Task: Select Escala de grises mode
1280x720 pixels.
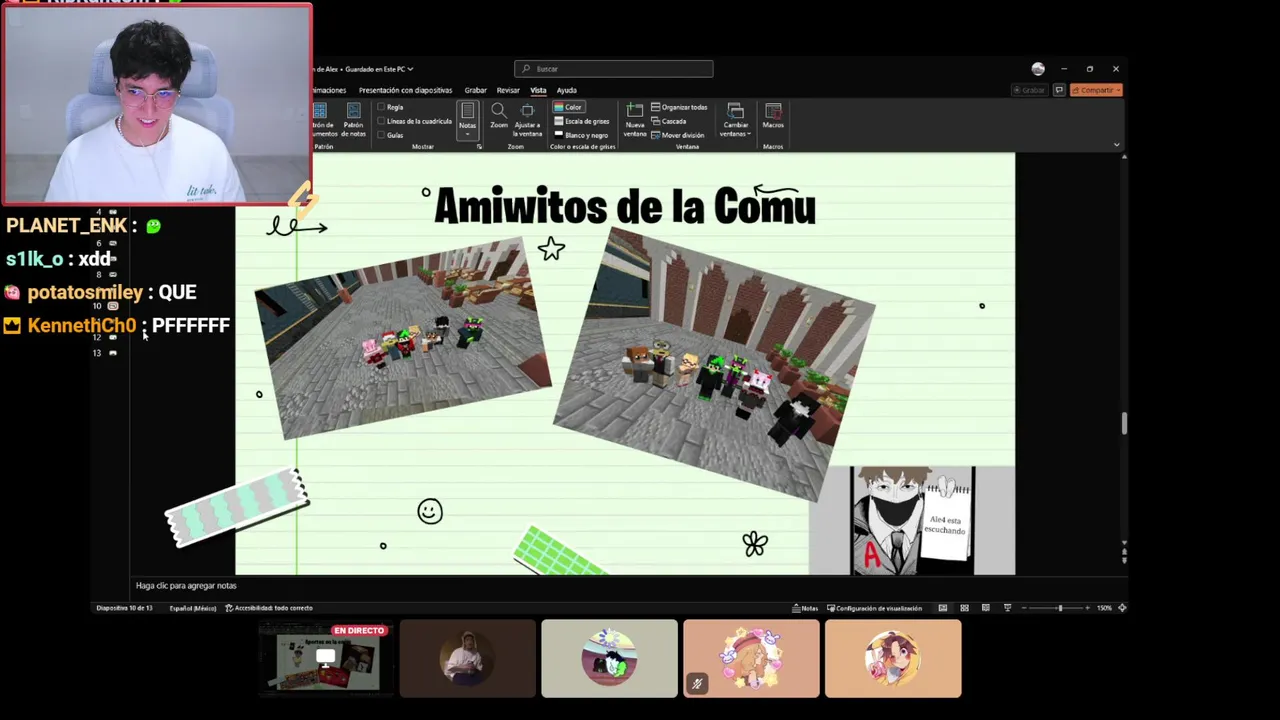Action: pyautogui.click(x=580, y=121)
